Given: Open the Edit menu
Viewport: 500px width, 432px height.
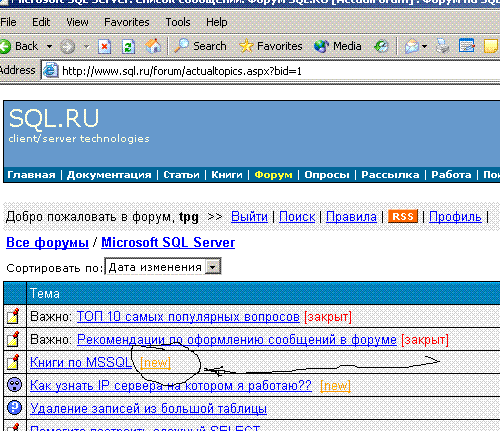Looking at the screenshot, I should pyautogui.click(x=41, y=22).
